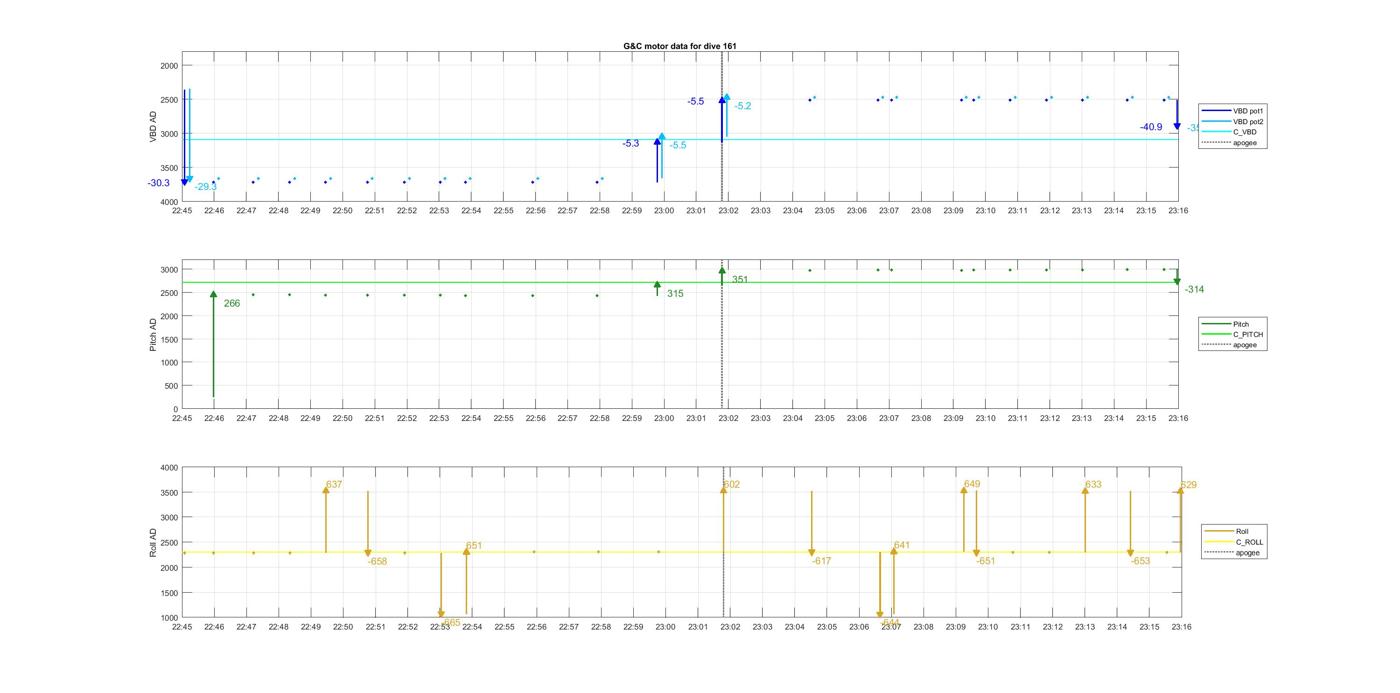Image resolution: width=1400 pixels, height=693 pixels.
Task: Click the '-30.3' VBD data label
Action: coord(158,183)
